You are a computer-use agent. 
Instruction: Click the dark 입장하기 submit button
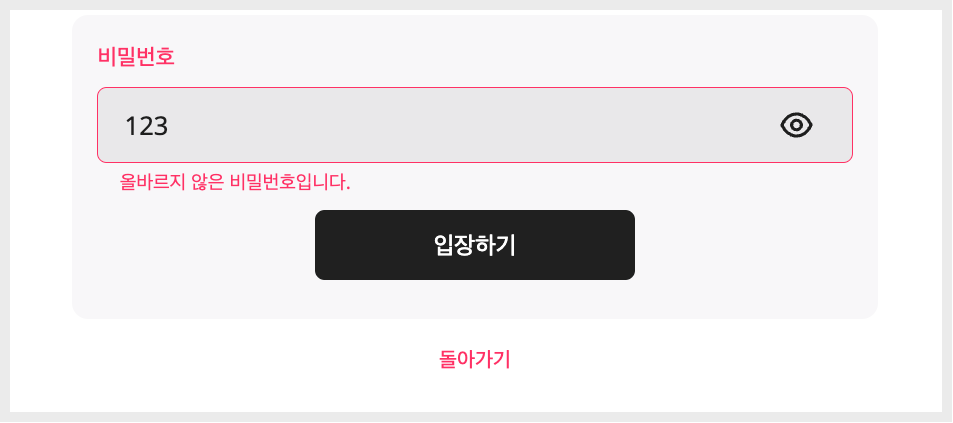click(x=475, y=245)
